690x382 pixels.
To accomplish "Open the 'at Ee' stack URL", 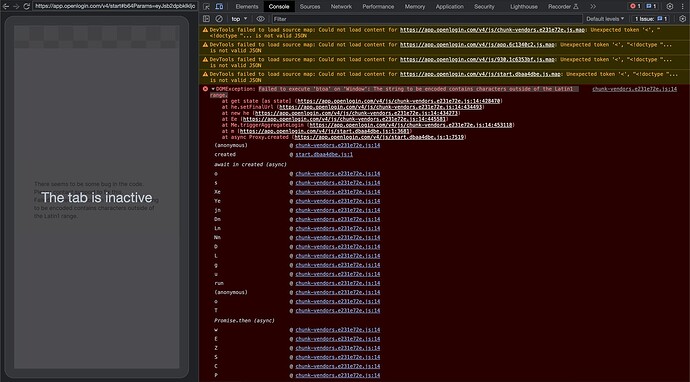I will click(x=344, y=119).
